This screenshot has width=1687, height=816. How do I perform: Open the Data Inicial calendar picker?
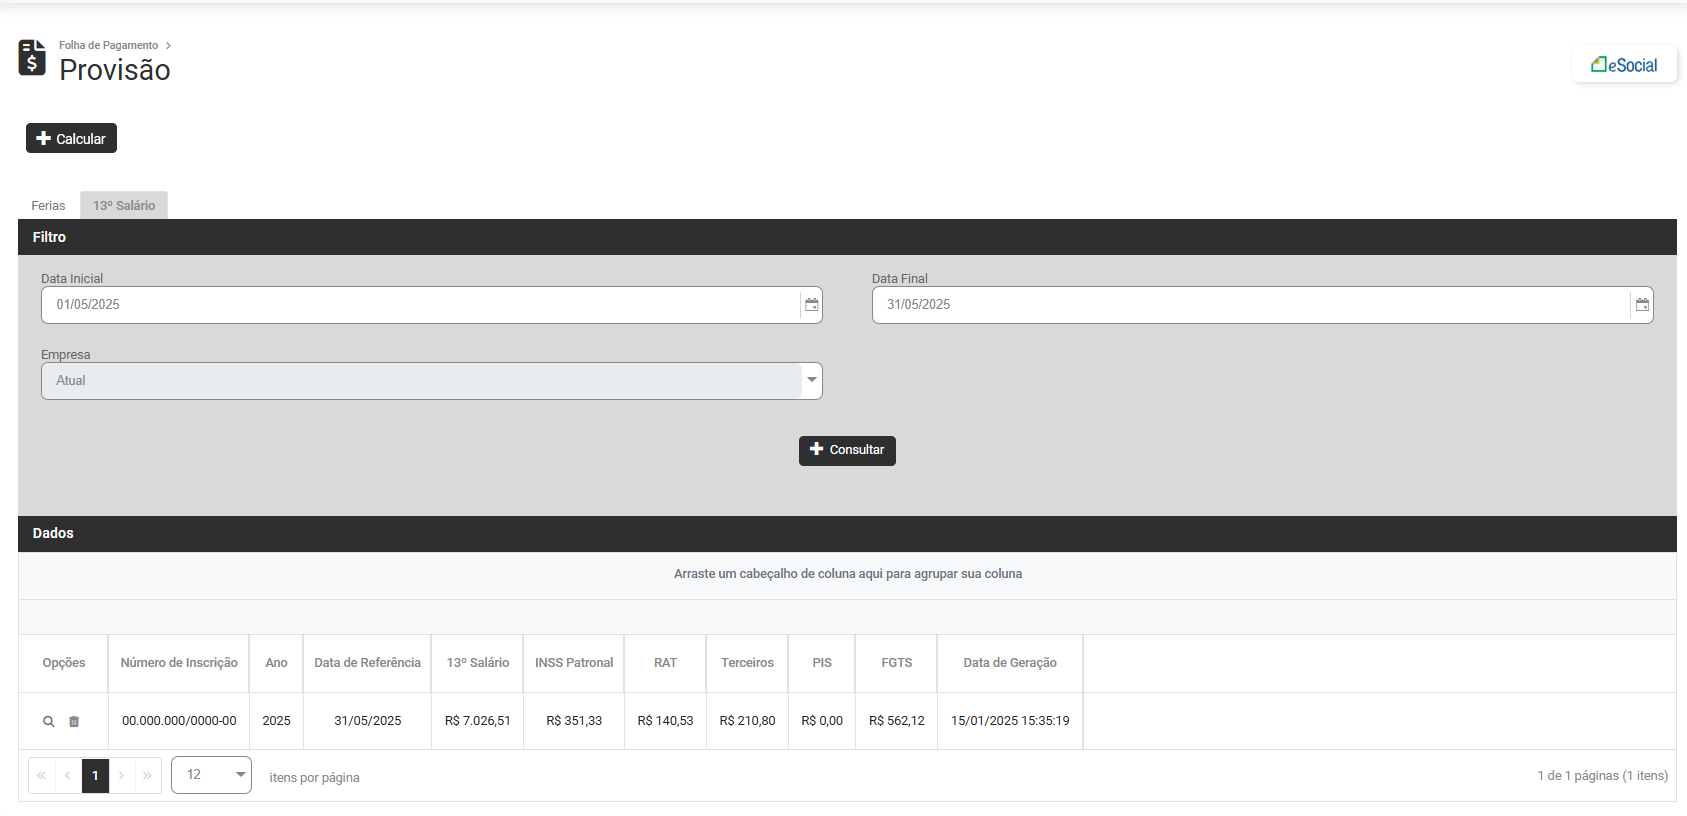click(x=811, y=305)
